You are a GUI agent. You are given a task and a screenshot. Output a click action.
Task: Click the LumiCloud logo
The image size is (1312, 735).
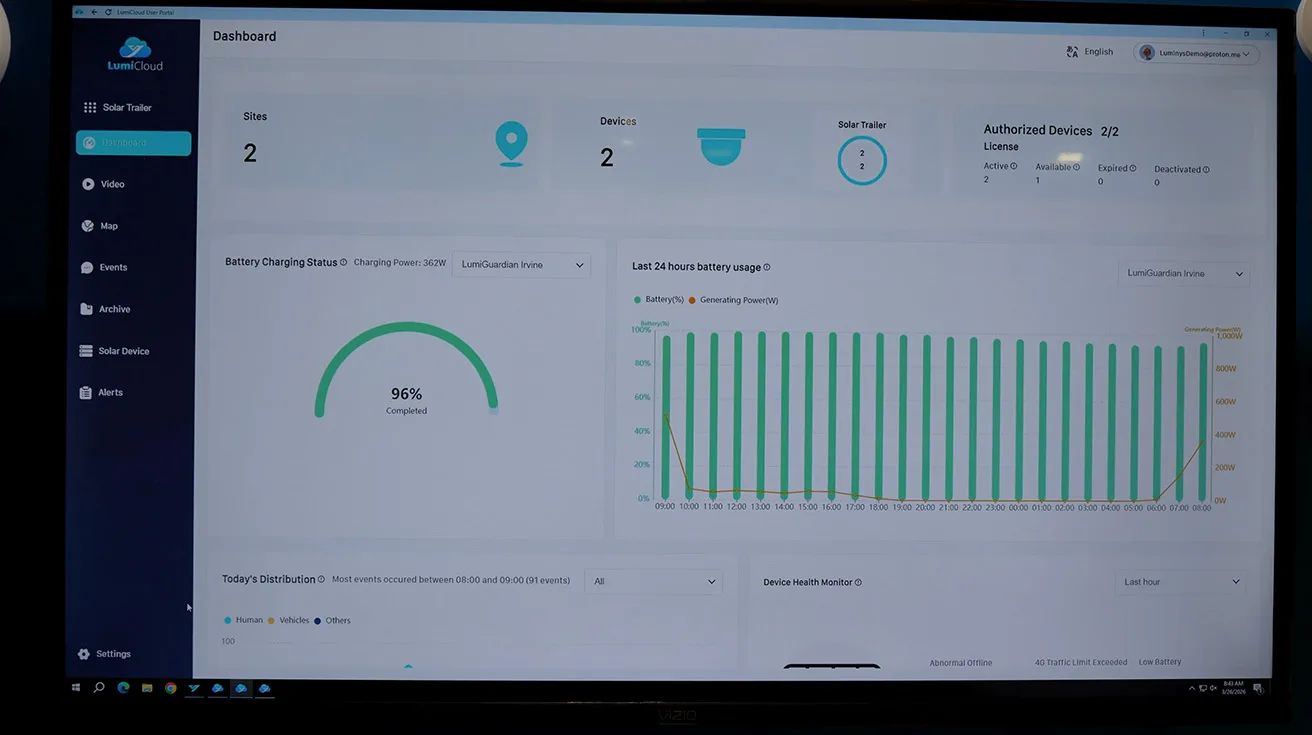point(134,54)
